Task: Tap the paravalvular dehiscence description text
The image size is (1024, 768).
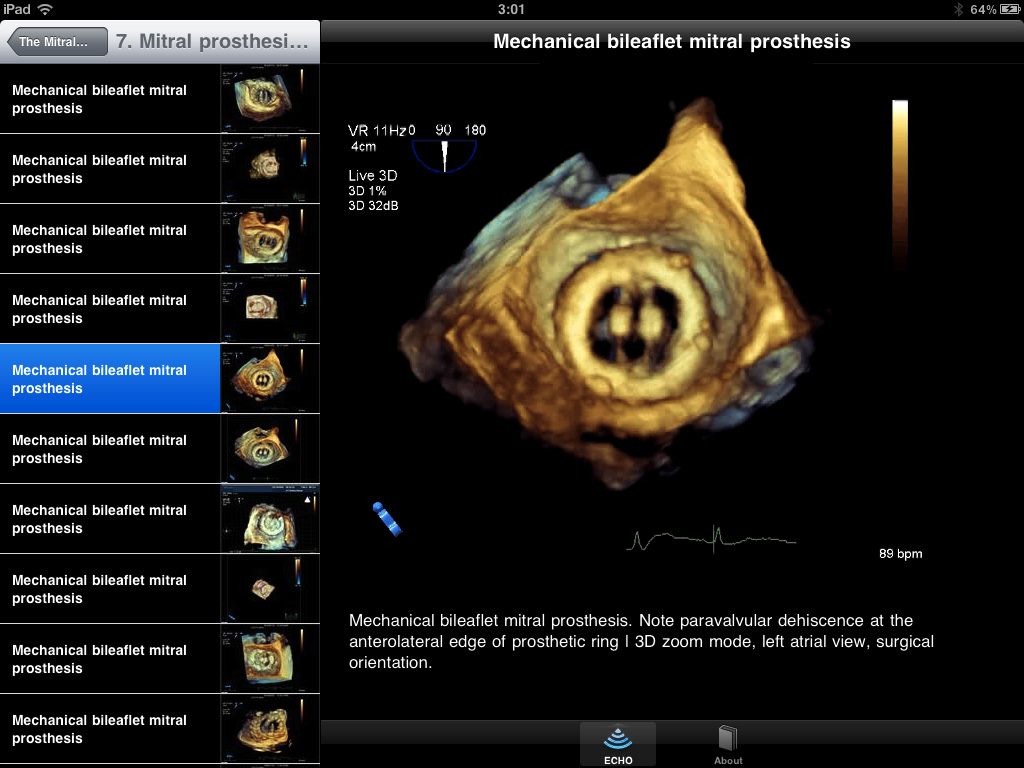Action: click(x=640, y=641)
